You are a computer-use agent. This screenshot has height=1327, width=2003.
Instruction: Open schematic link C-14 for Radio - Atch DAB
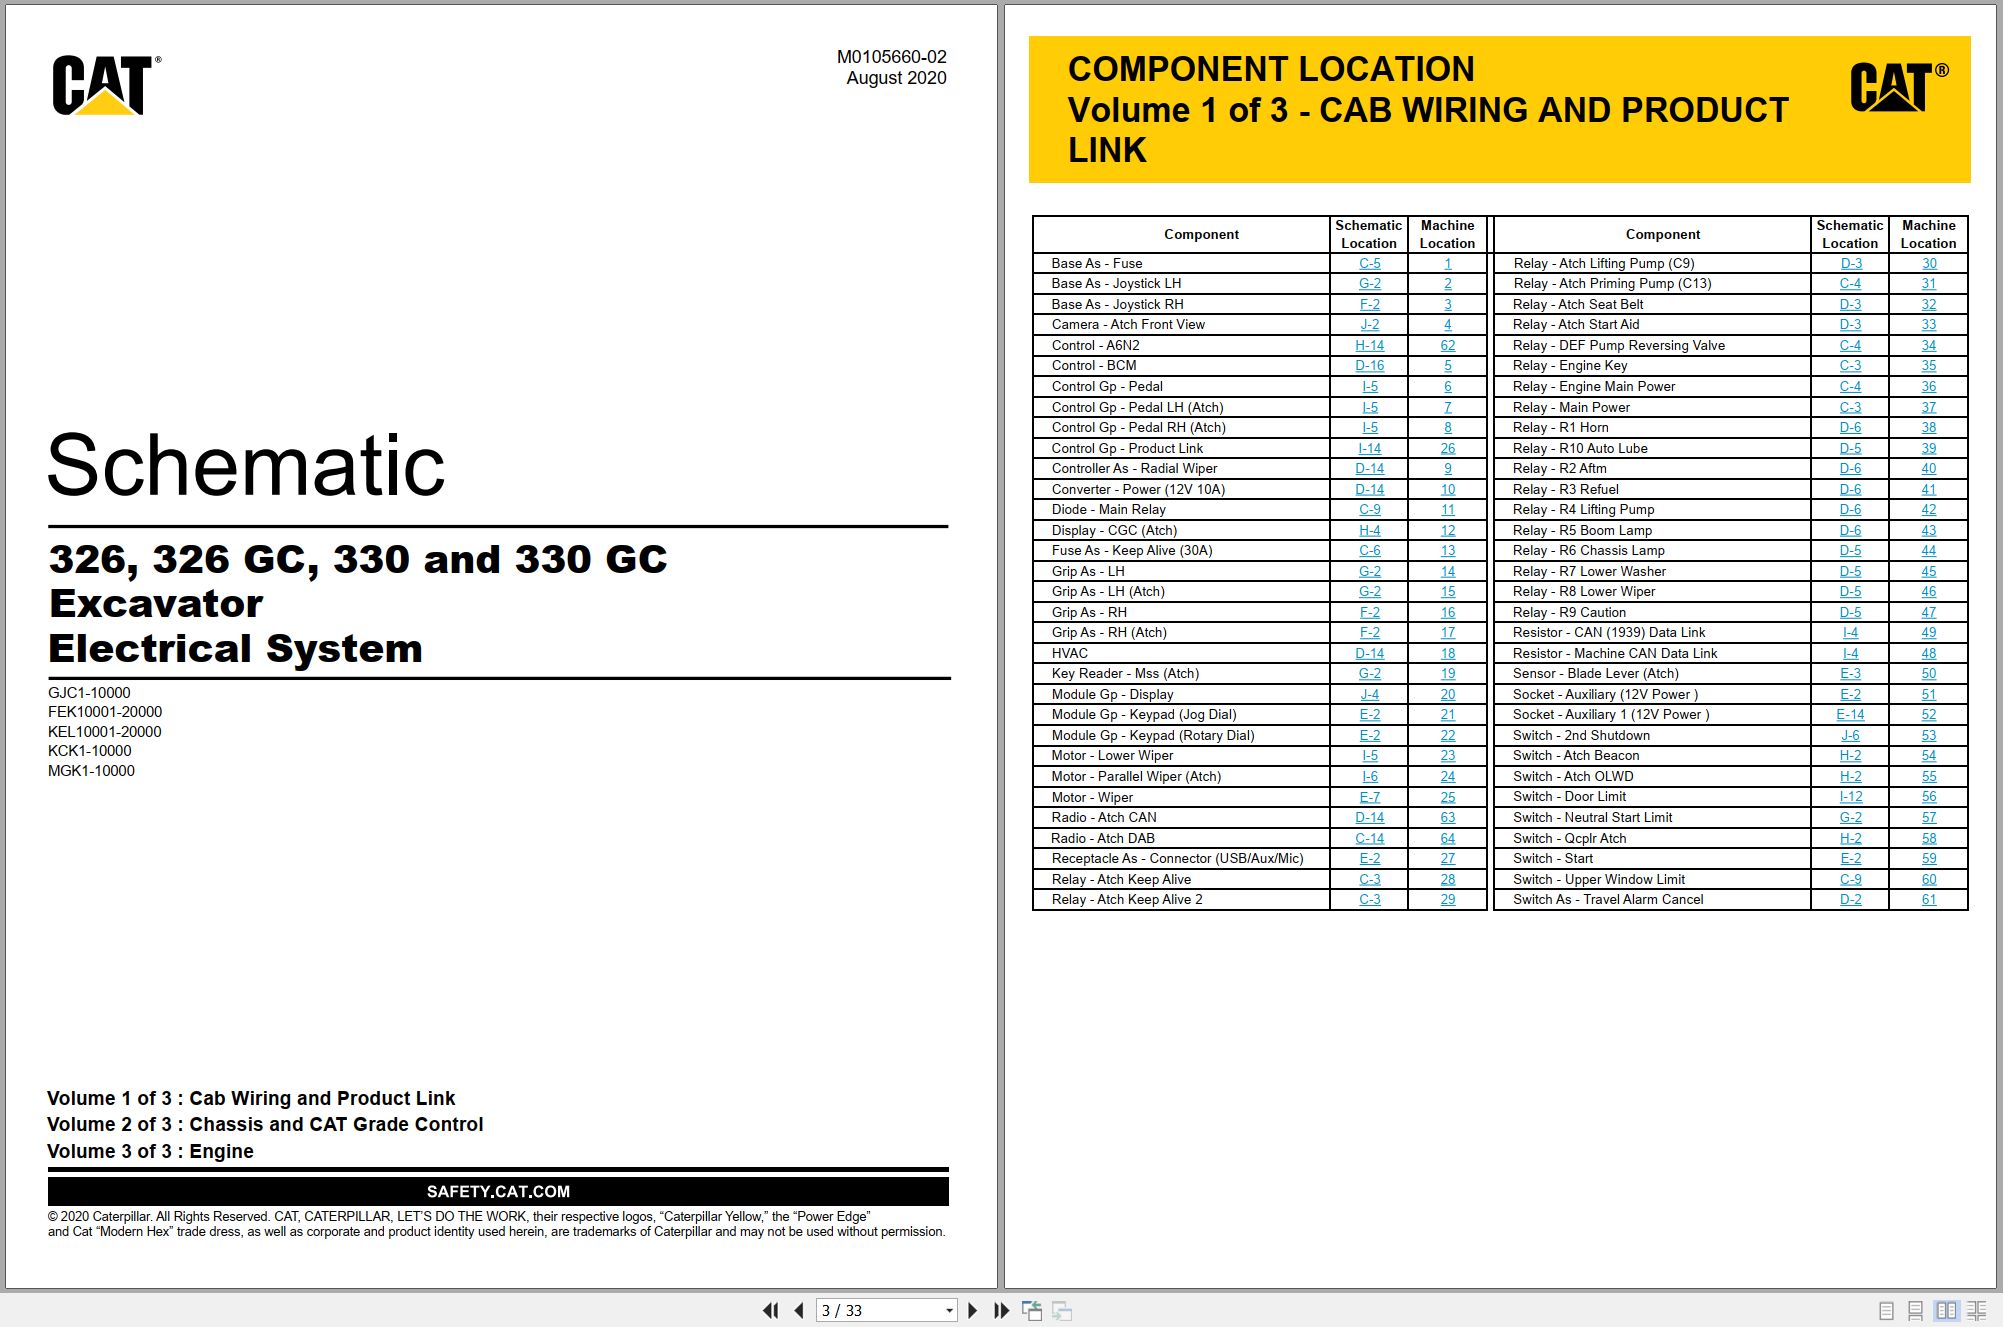(1369, 838)
